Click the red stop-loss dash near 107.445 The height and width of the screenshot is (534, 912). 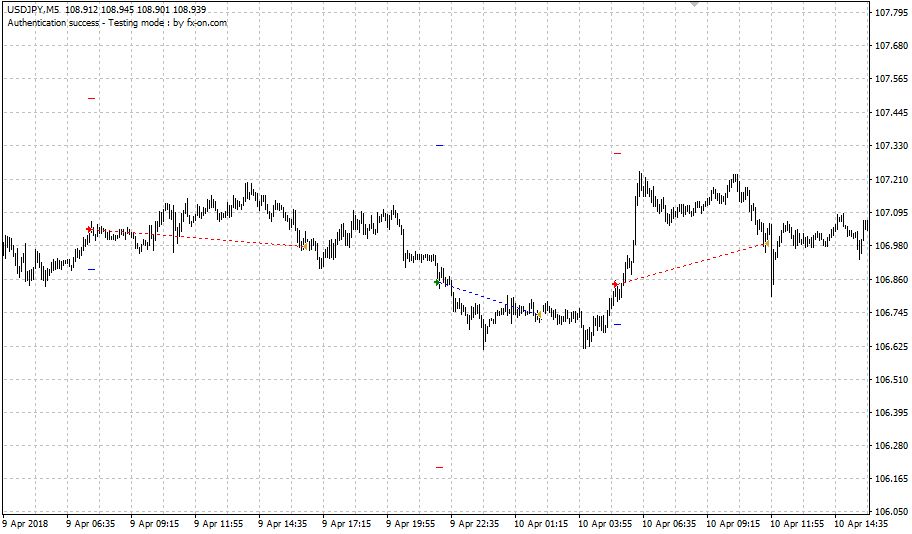click(91, 98)
